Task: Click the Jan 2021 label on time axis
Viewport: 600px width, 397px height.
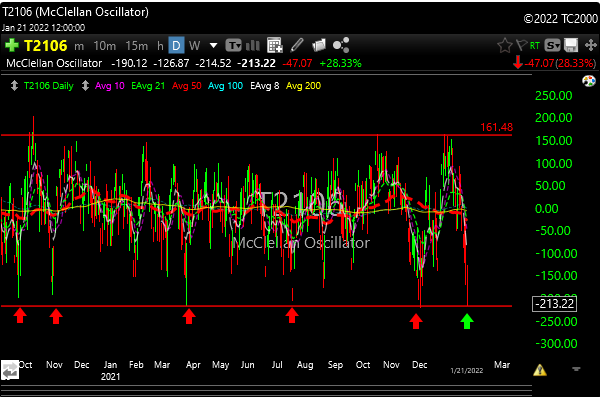Action: point(110,370)
